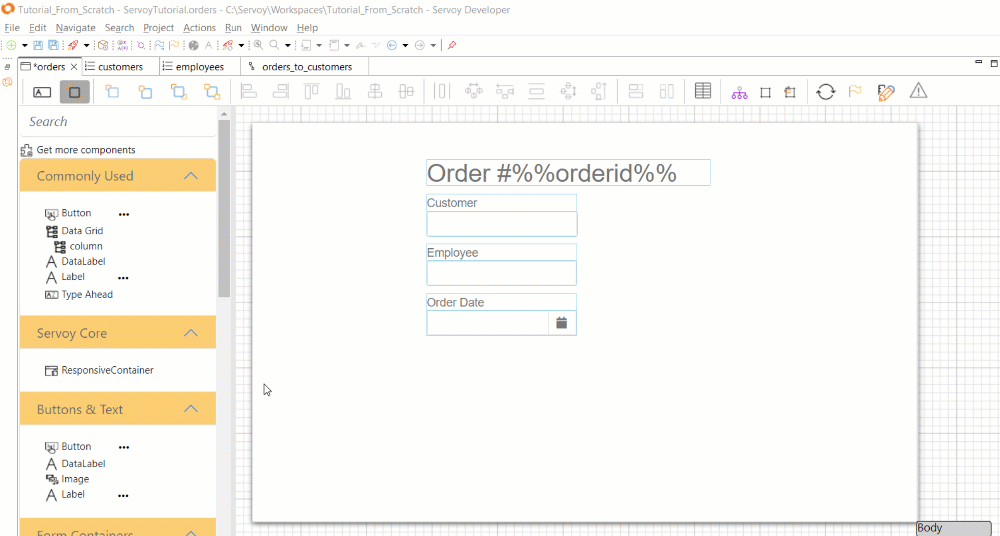Click the pencil notepad editor icon
The image size is (1000, 536).
click(885, 92)
